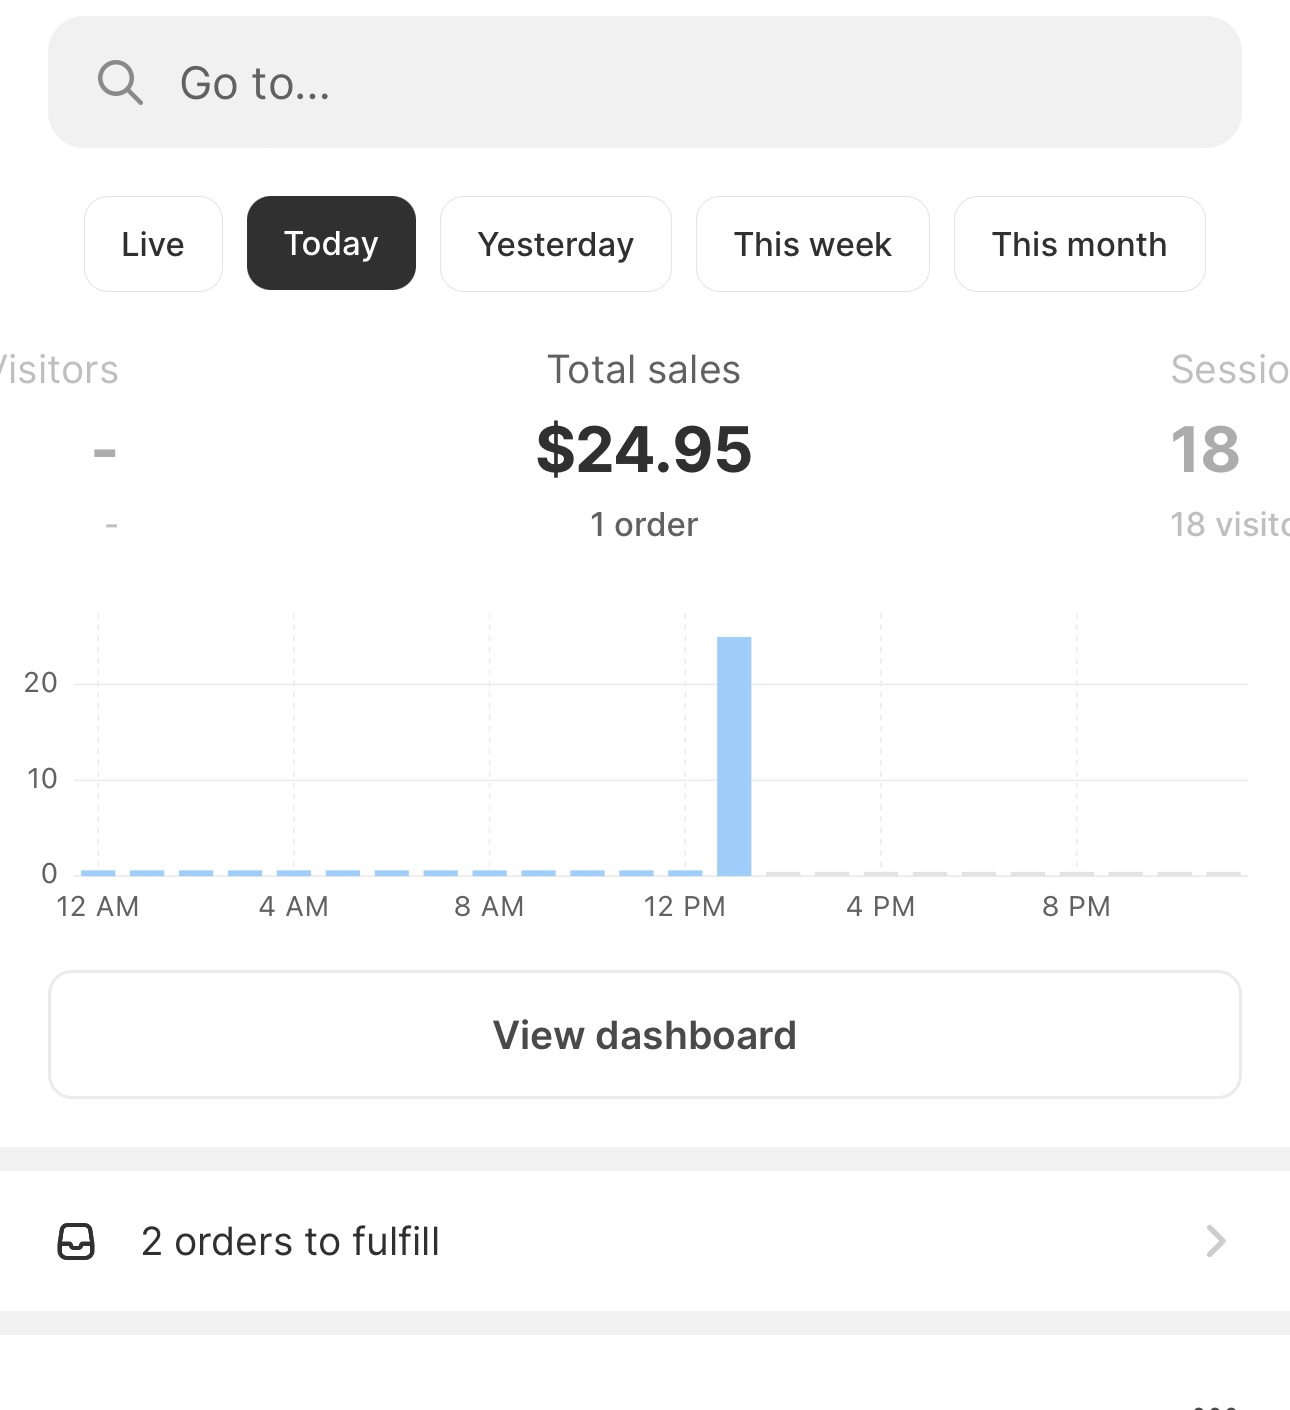Click the chevron next to orders to fulfill
This screenshot has width=1290, height=1410.
point(1216,1241)
